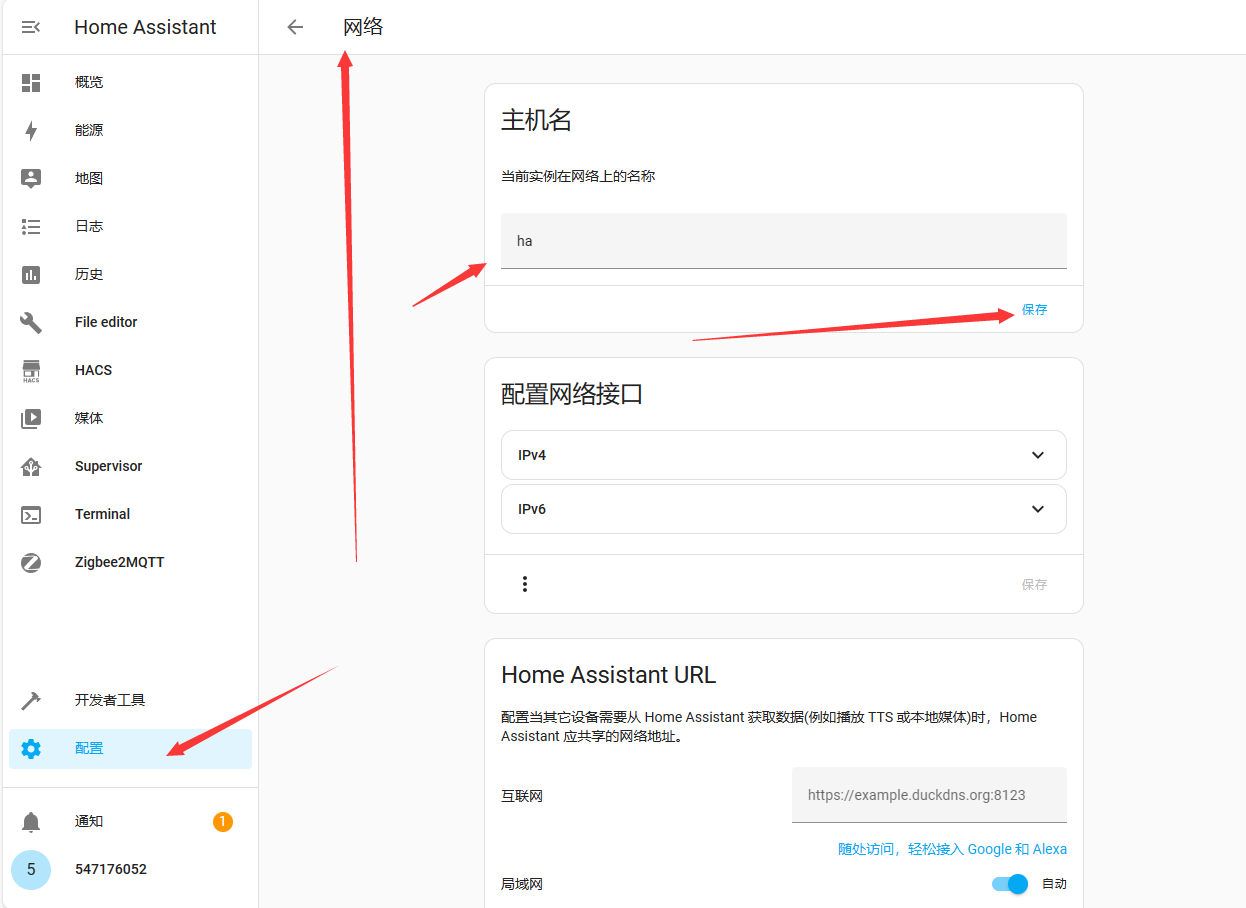The image size is (1246, 908).
Task: View the notification count badge 1
Action: [x=222, y=821]
